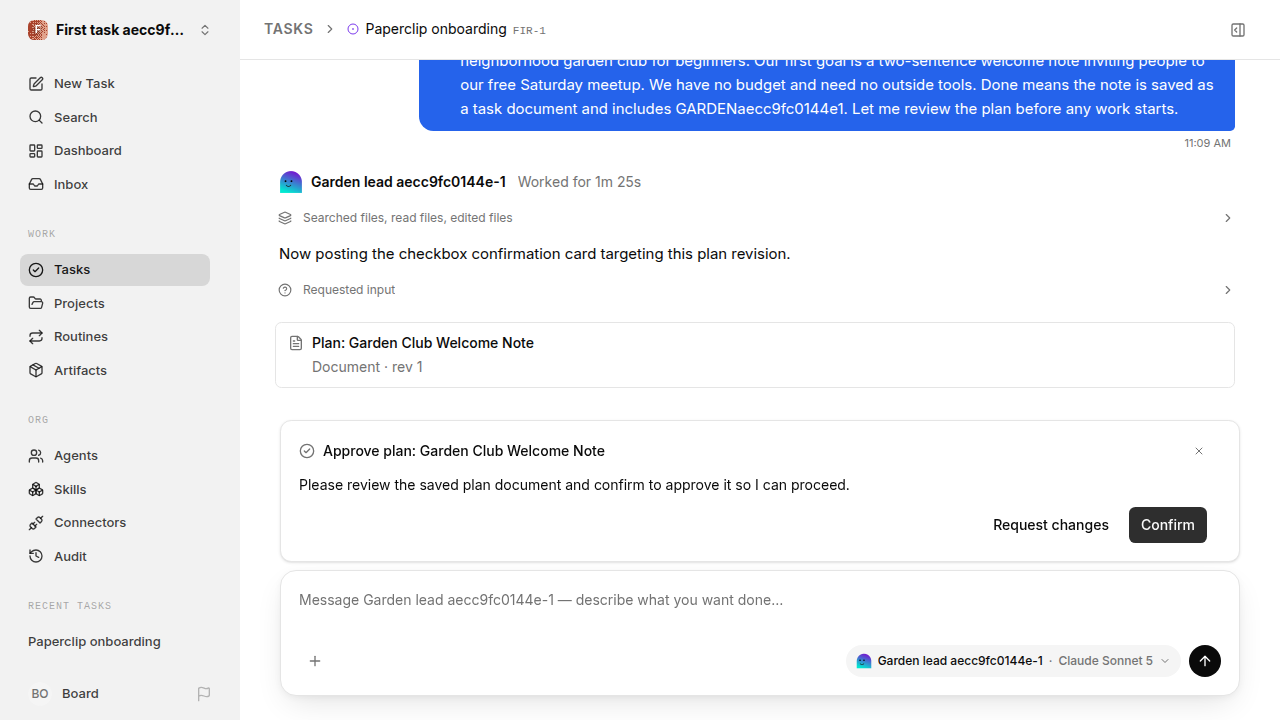Click into the message input field
The height and width of the screenshot is (720, 1280).
(760, 600)
